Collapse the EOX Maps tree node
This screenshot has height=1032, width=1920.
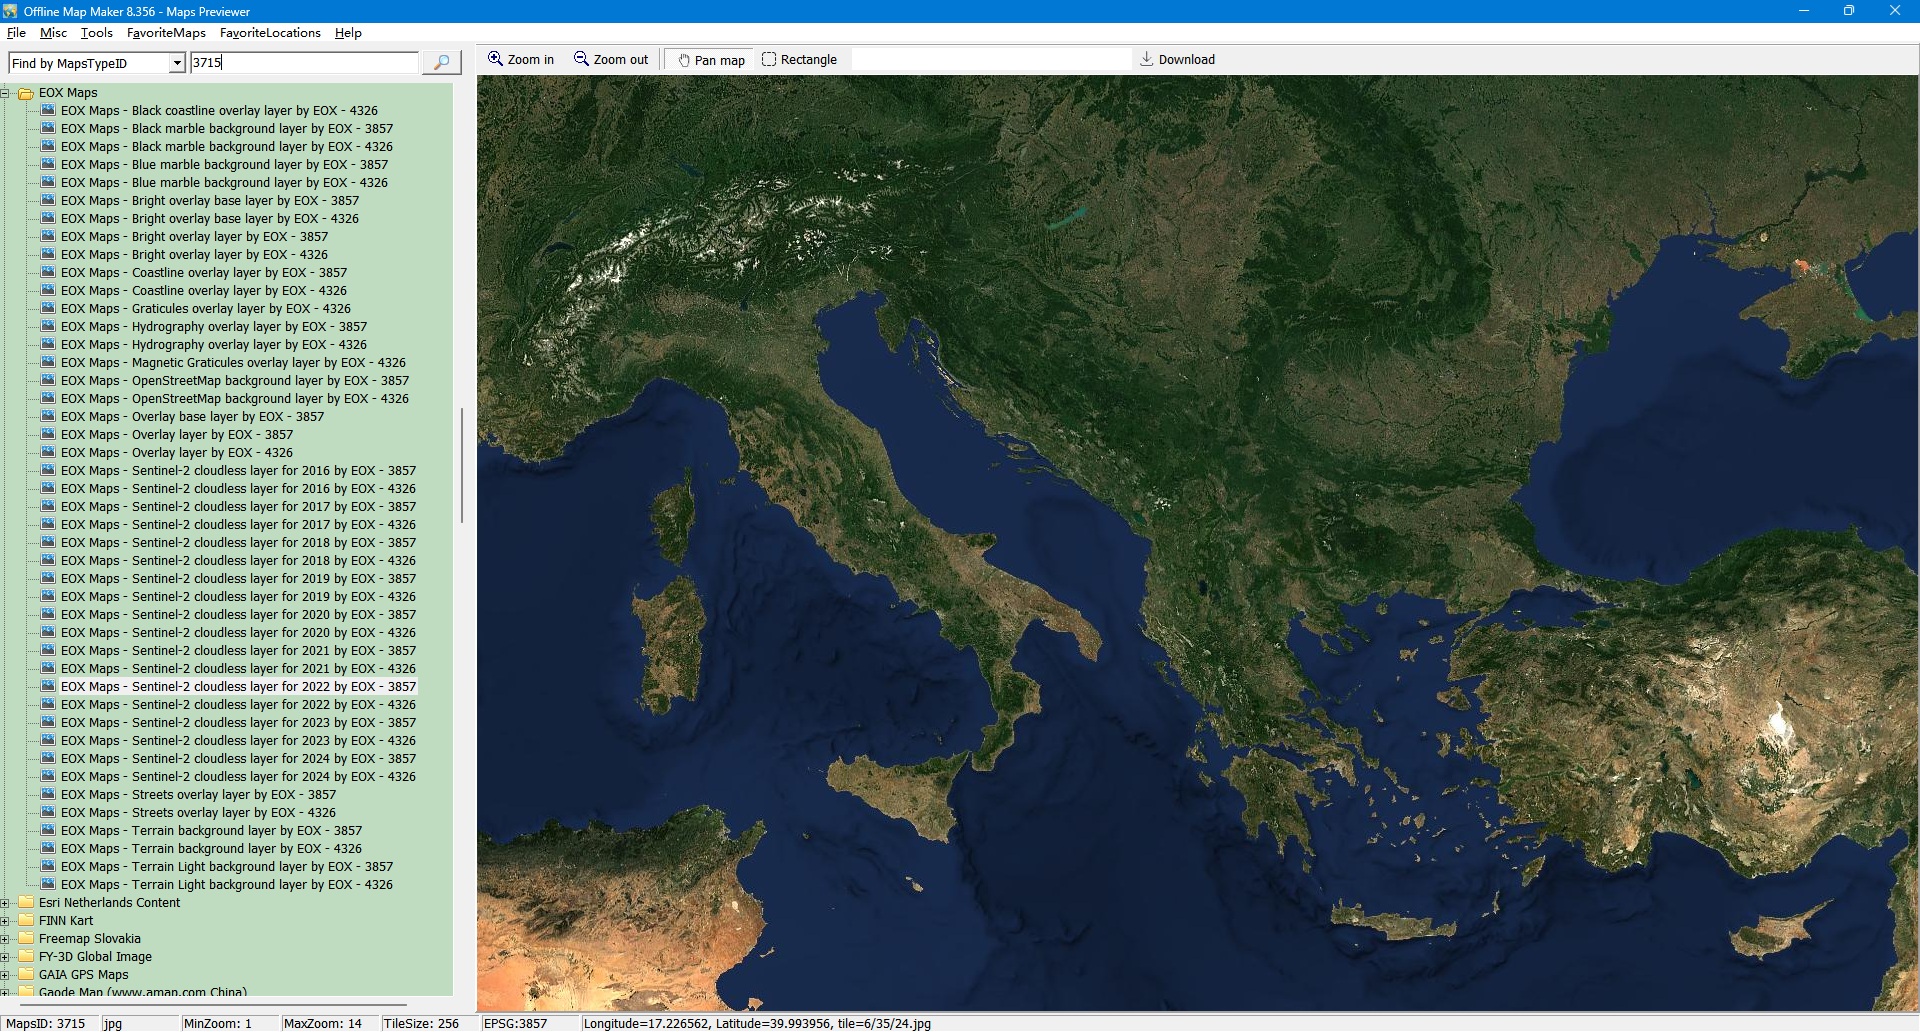[x=5, y=93]
